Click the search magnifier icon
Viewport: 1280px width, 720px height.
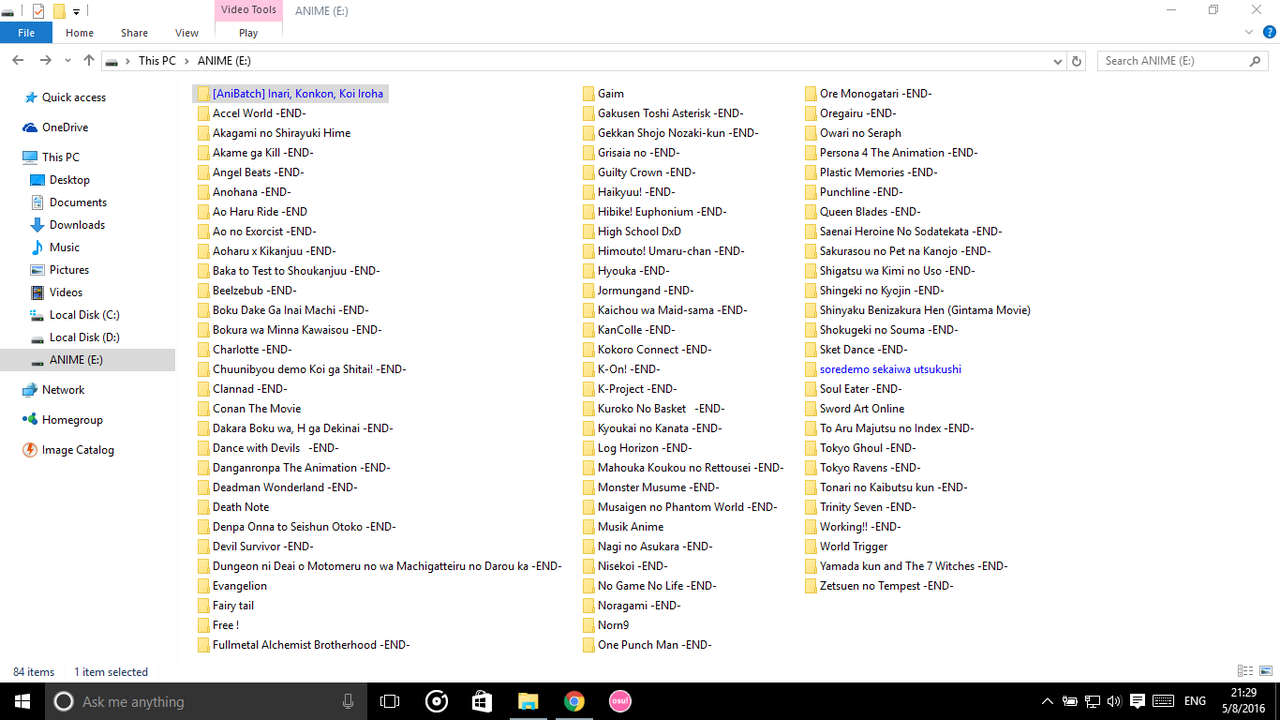tap(1256, 61)
